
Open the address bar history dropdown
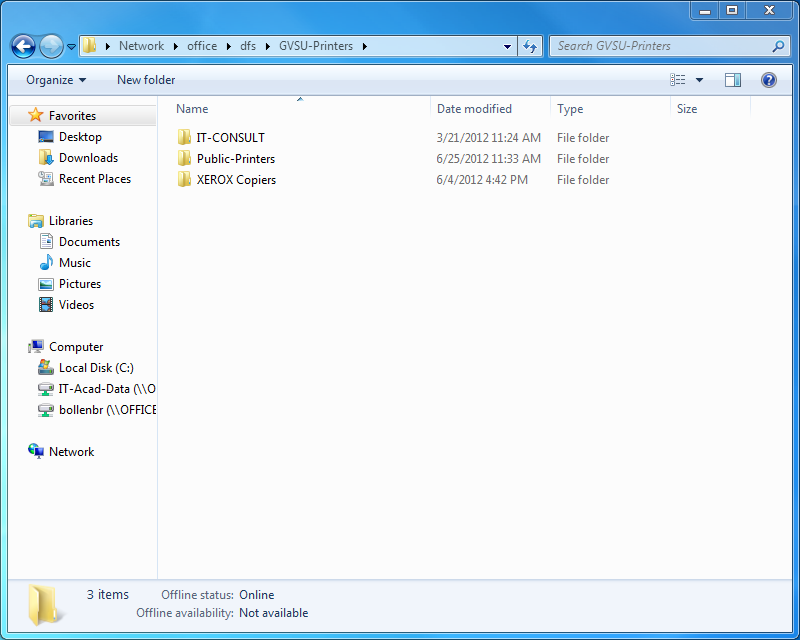(x=507, y=46)
